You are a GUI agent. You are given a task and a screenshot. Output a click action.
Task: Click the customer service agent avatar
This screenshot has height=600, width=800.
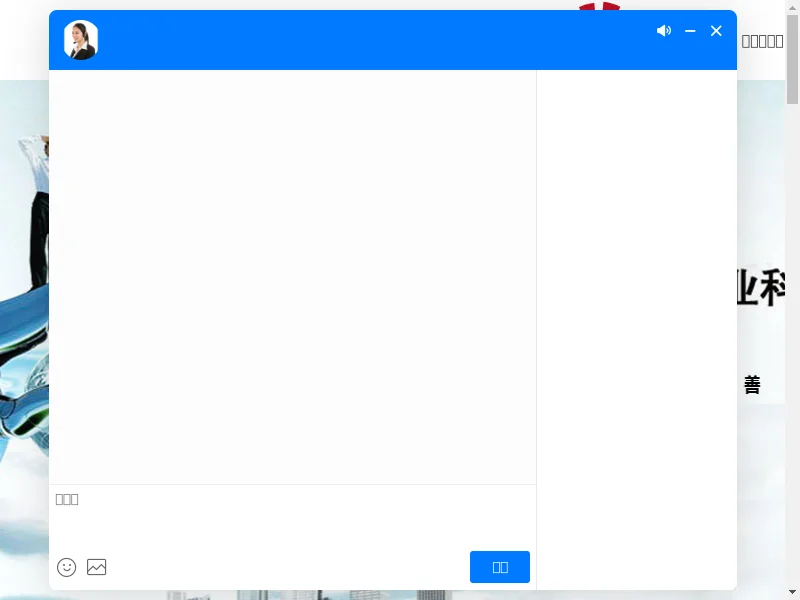pos(81,40)
